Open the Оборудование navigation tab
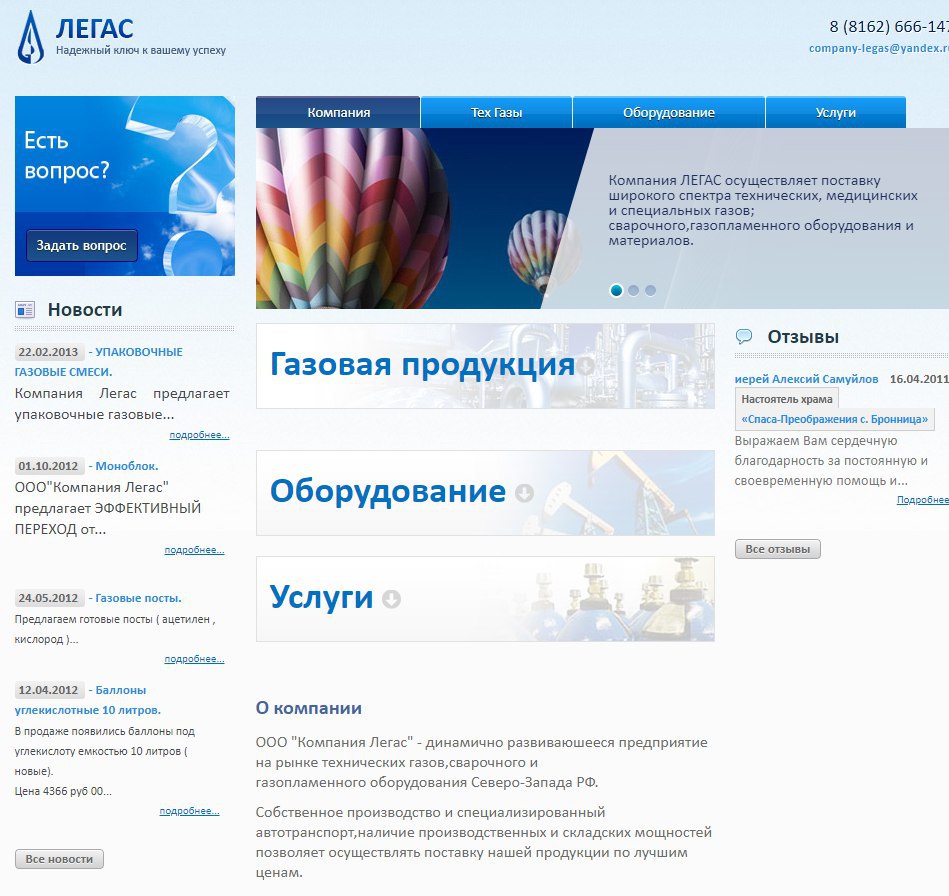The width and height of the screenshot is (949, 896). click(669, 112)
